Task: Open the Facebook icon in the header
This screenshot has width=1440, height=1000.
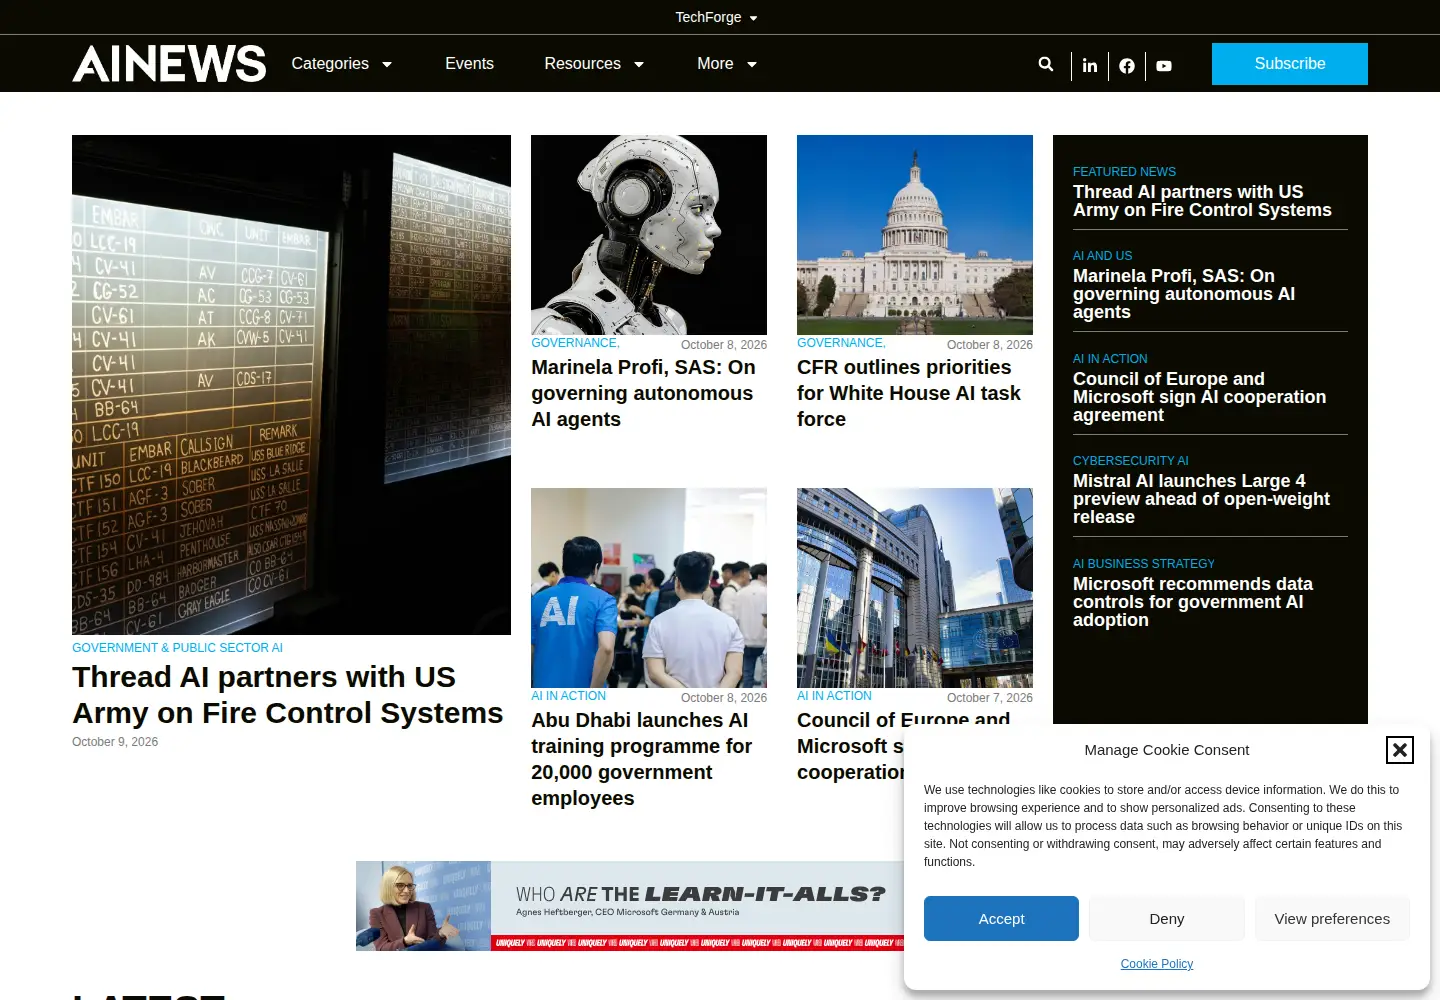Action: (x=1127, y=66)
